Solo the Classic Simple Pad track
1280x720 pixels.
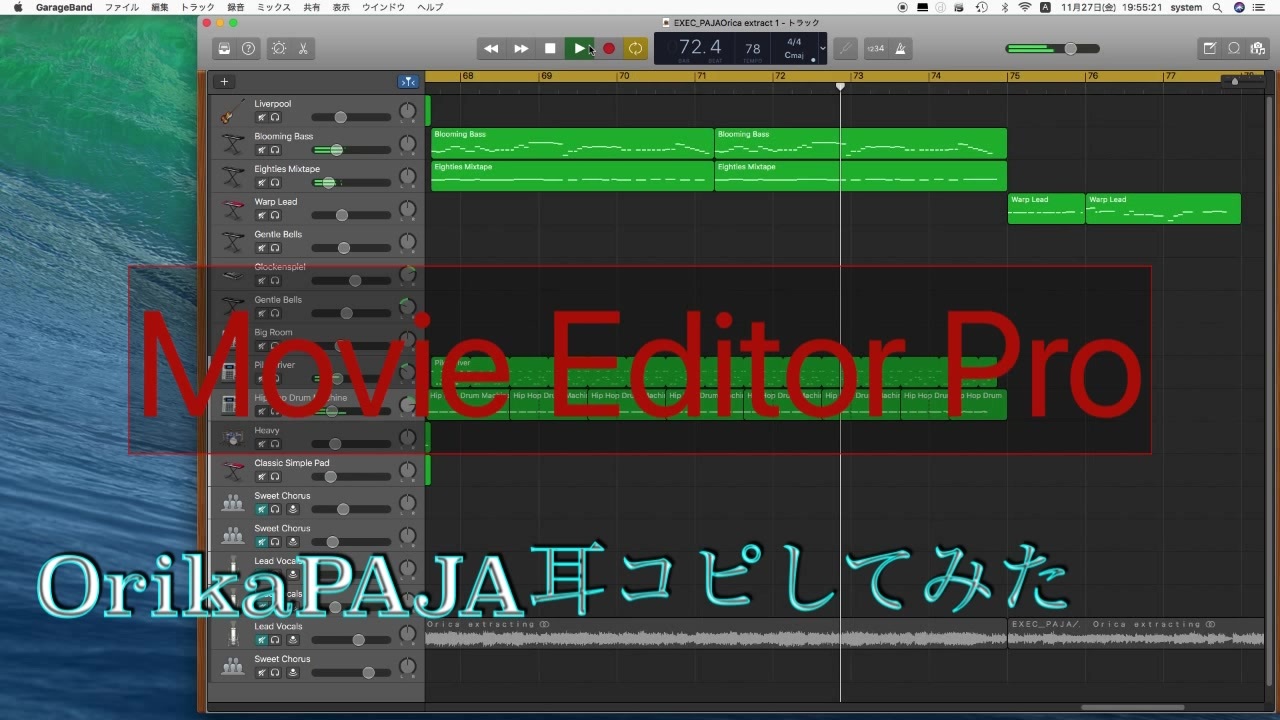(x=275, y=477)
